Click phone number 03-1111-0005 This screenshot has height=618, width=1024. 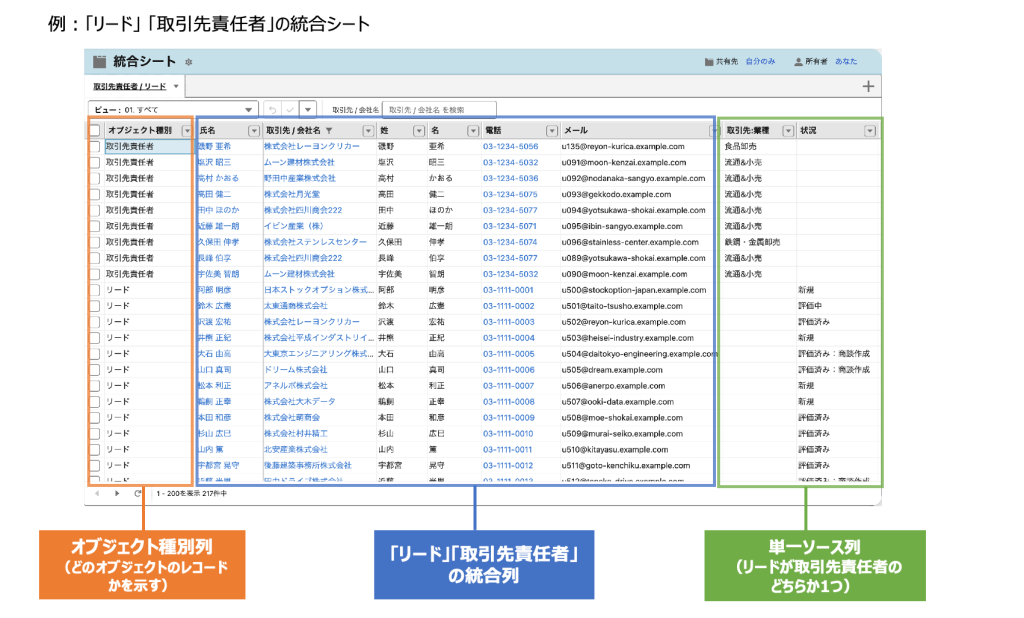(508, 353)
